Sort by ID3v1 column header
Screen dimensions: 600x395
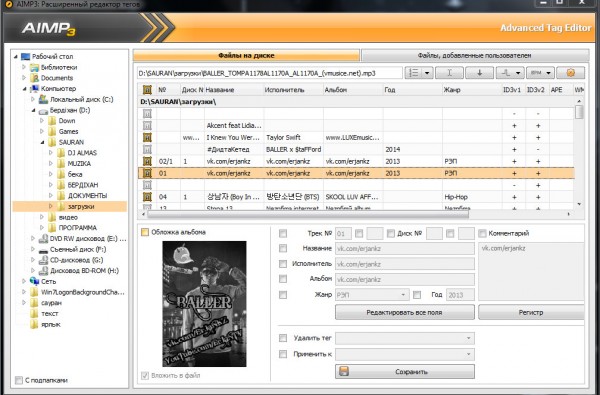coord(514,90)
